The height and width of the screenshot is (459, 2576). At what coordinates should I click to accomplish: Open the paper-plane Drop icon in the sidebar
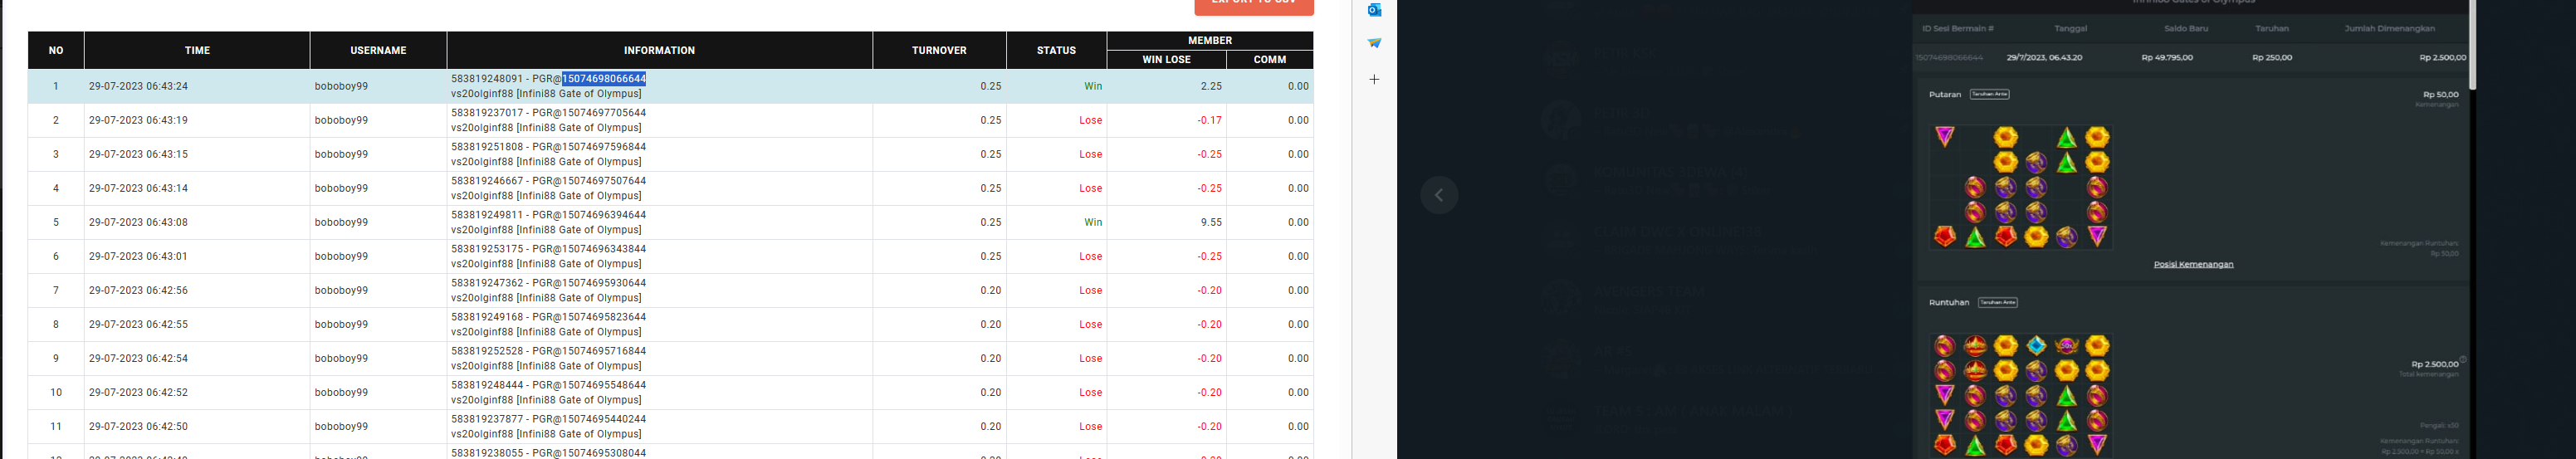tap(1374, 43)
